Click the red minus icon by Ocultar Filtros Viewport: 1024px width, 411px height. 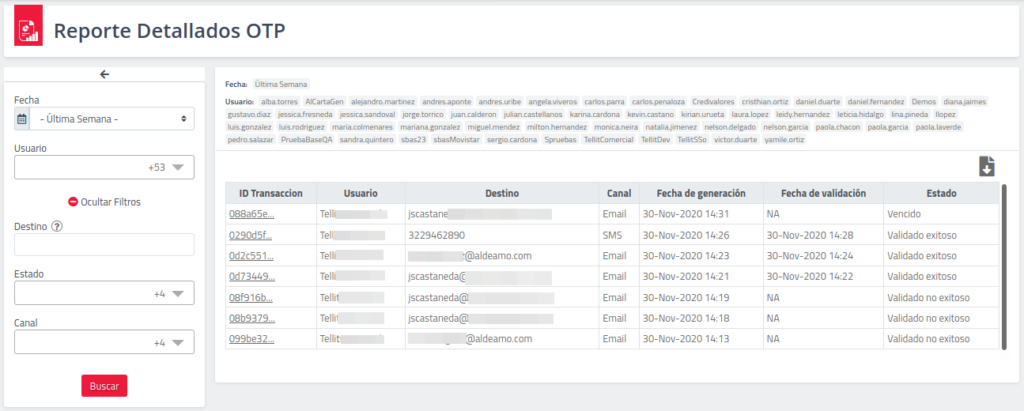pyautogui.click(x=73, y=201)
